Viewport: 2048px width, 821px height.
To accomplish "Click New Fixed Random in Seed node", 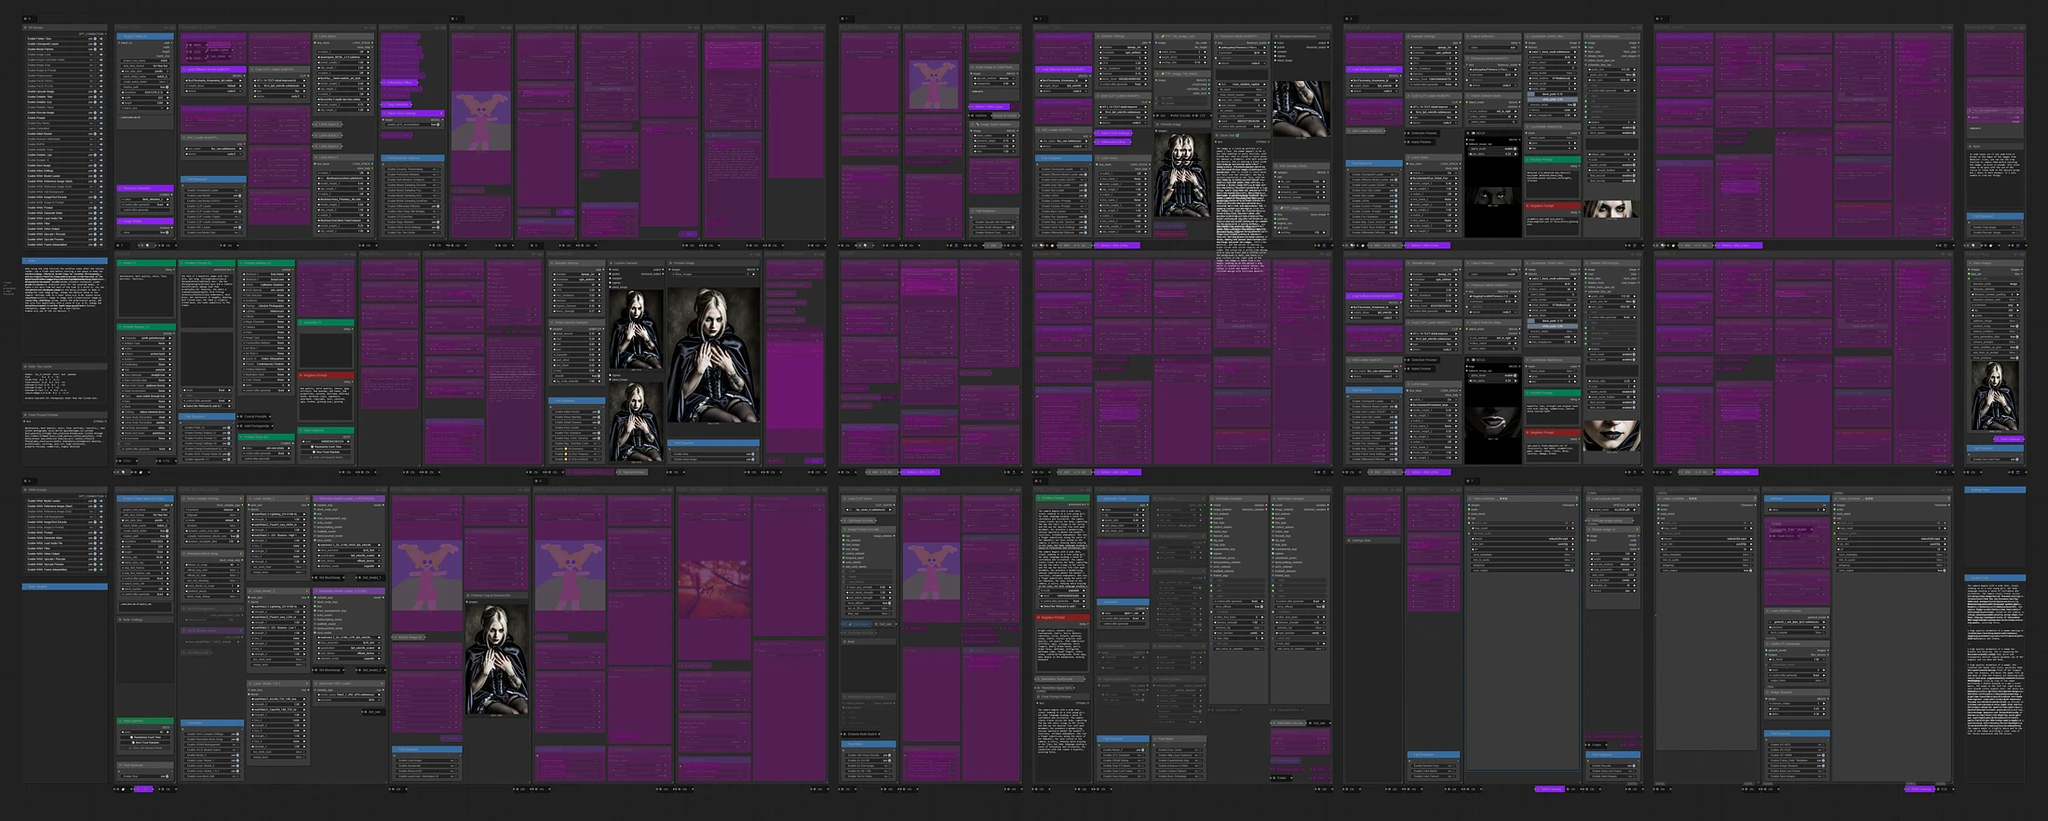I will coord(326,452).
